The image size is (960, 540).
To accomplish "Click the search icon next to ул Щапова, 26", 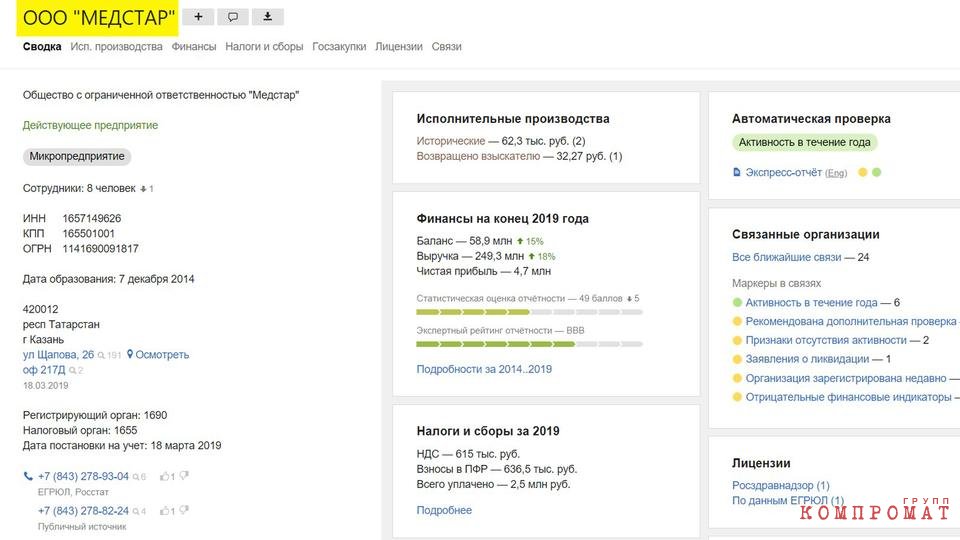I will [101, 355].
